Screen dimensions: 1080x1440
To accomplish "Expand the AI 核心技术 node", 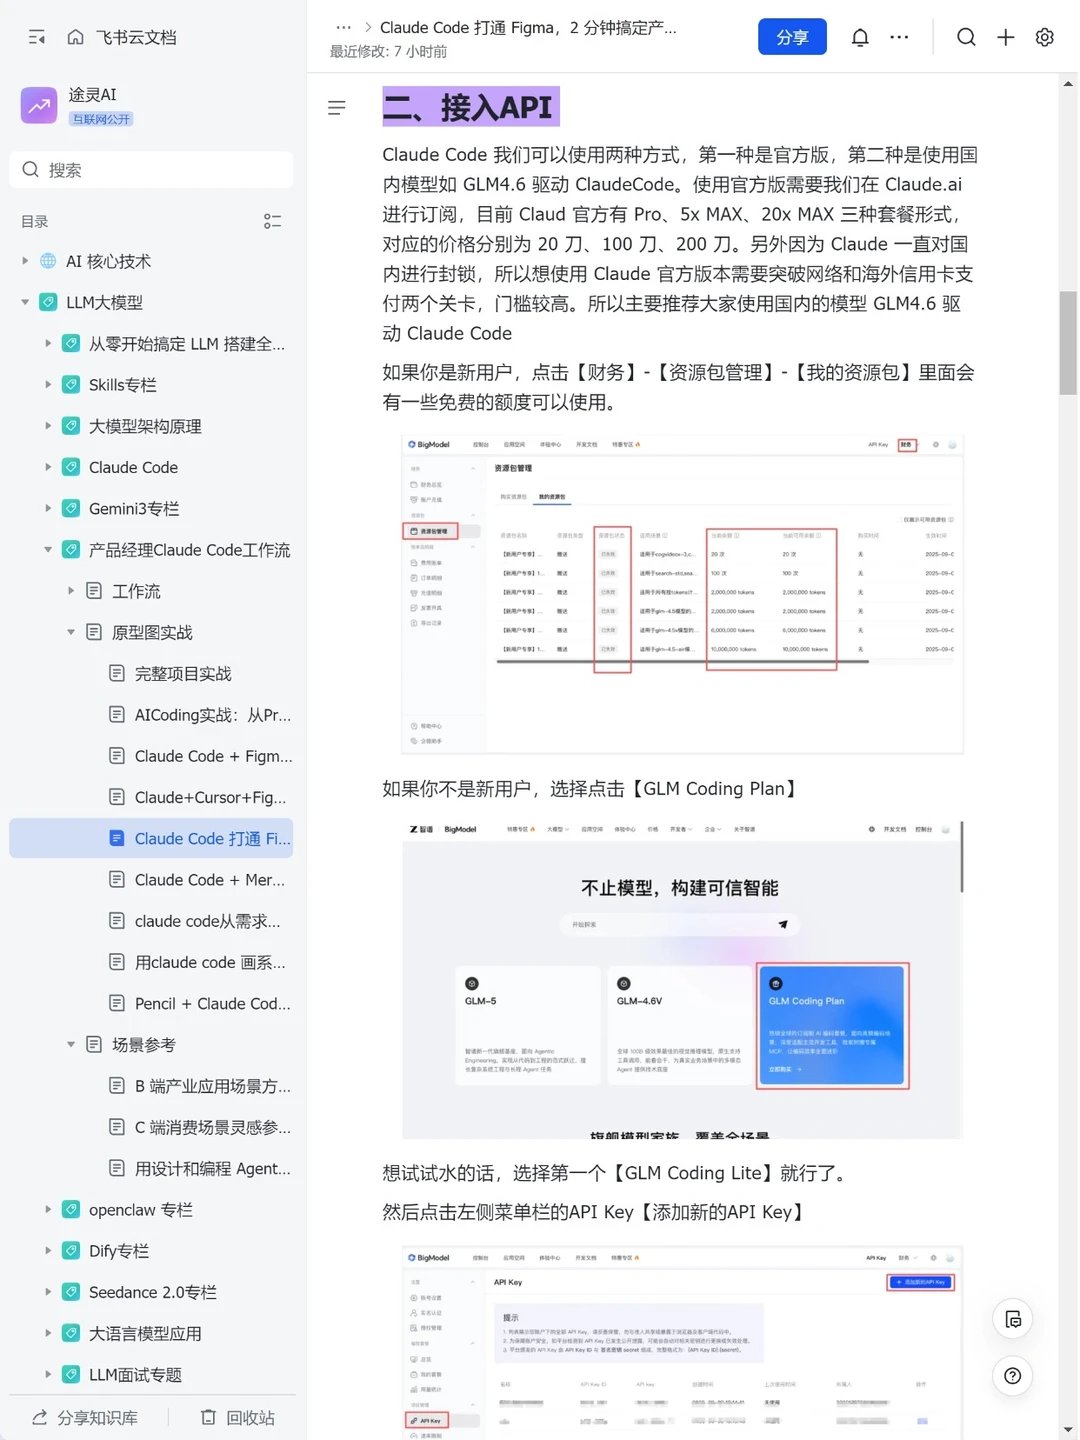I will tap(25, 261).
